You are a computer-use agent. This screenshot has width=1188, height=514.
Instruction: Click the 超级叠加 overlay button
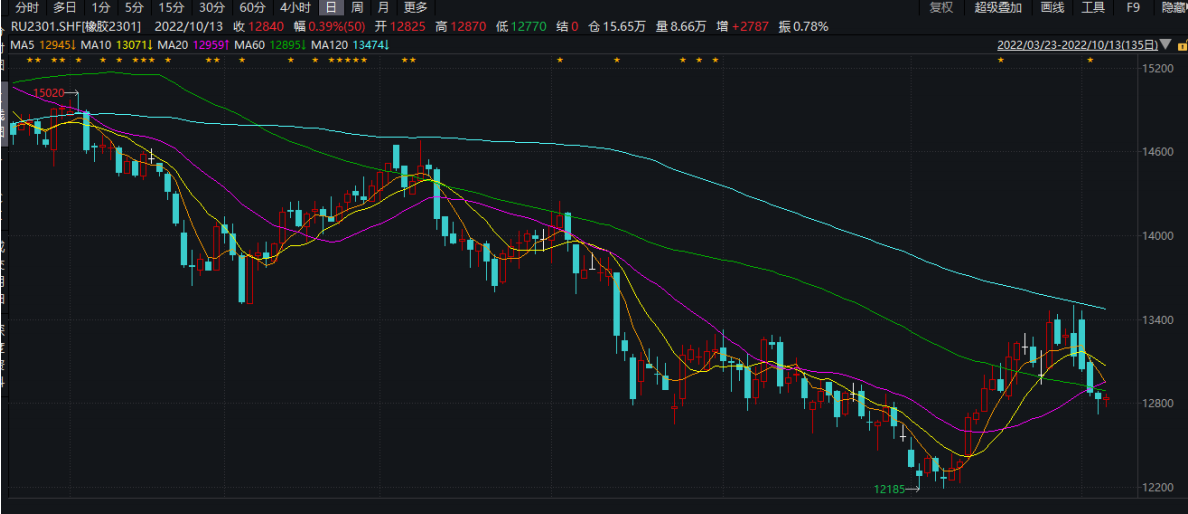(x=997, y=8)
